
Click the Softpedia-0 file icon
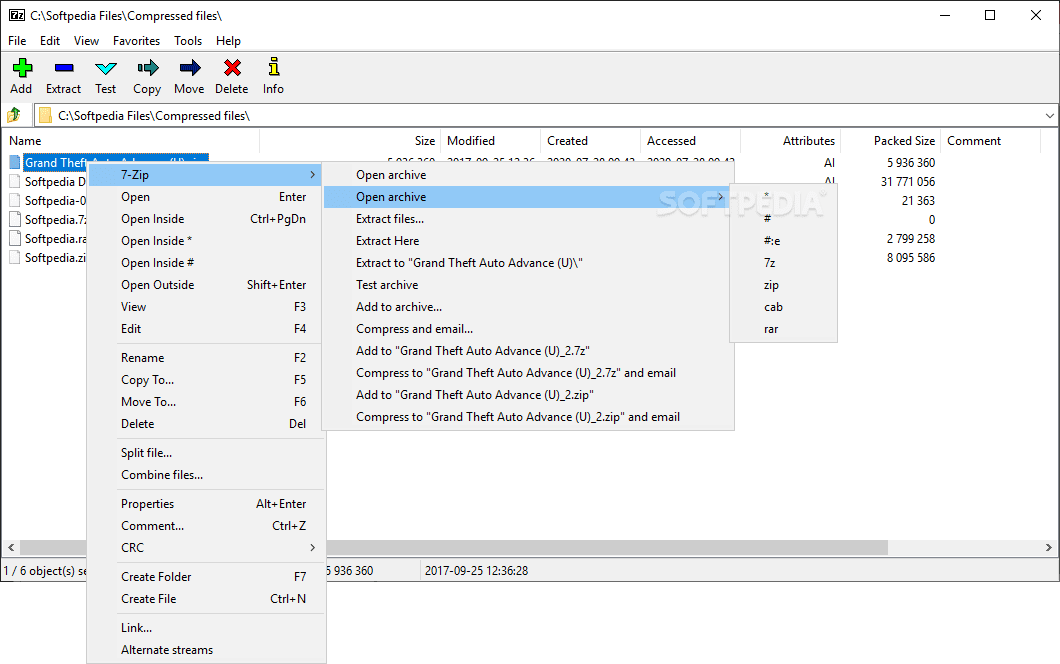pyautogui.click(x=15, y=200)
